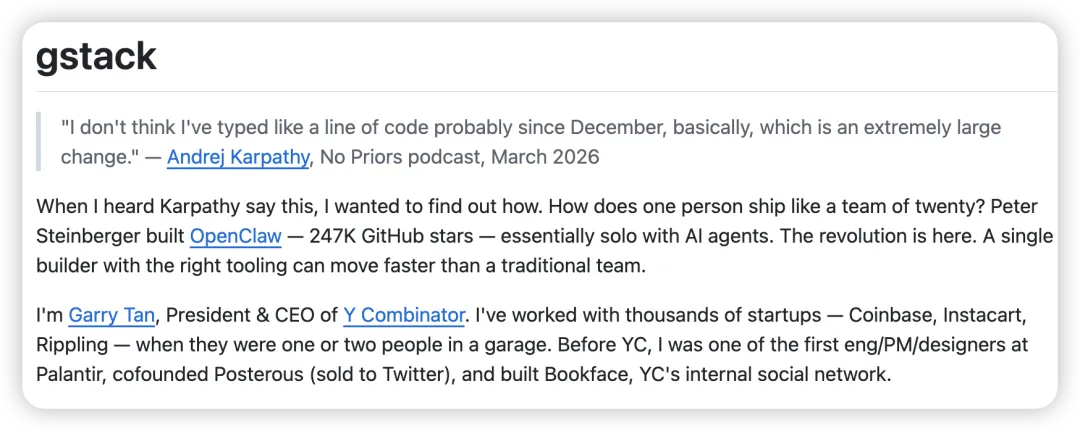The width and height of the screenshot is (1080, 431).
Task: Click the "No Priors podcast, March 2026" text
Action: click(x=460, y=157)
